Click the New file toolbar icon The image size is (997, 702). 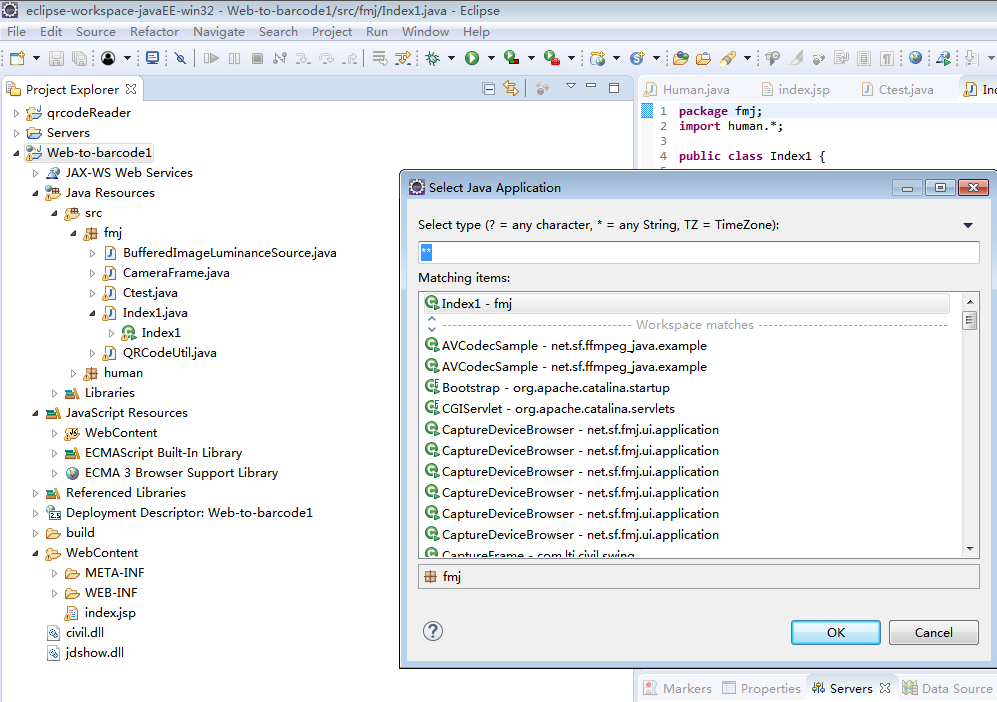18,58
